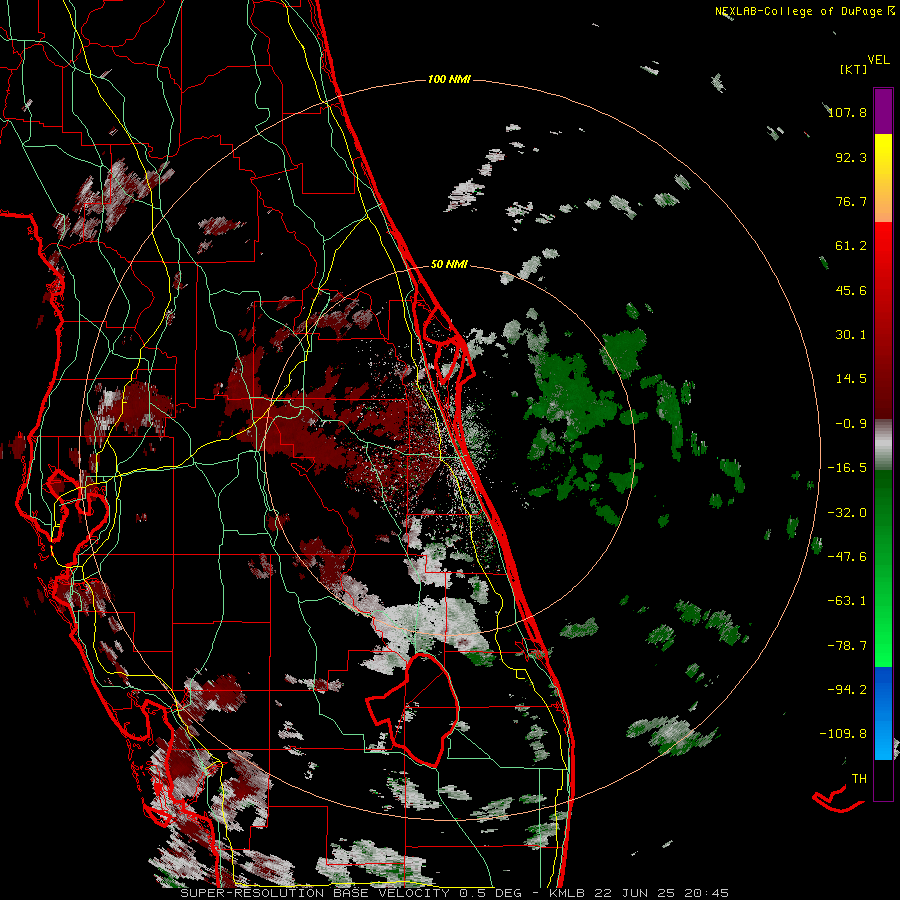Click the [KT] units label
This screenshot has height=900, width=900.
(x=854, y=69)
